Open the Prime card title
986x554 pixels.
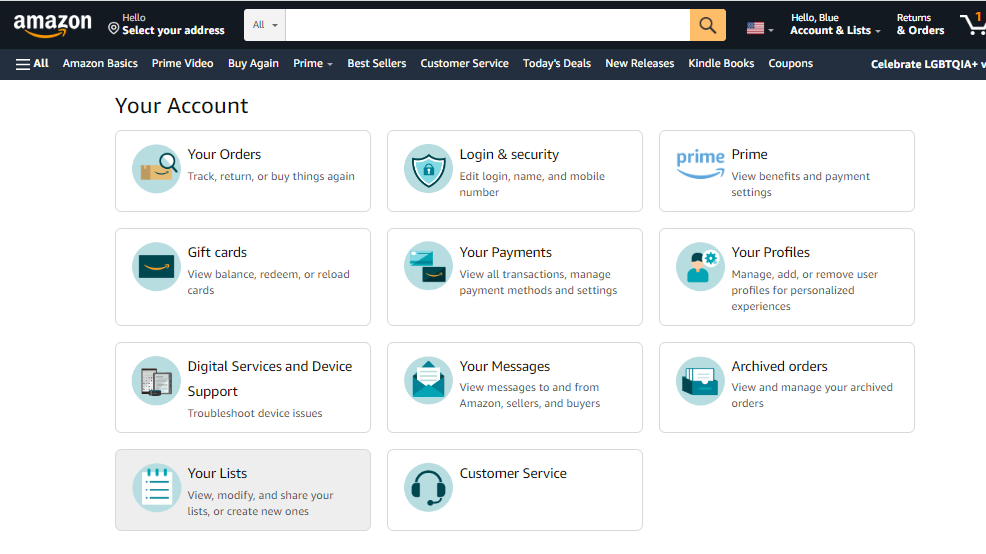click(x=750, y=155)
